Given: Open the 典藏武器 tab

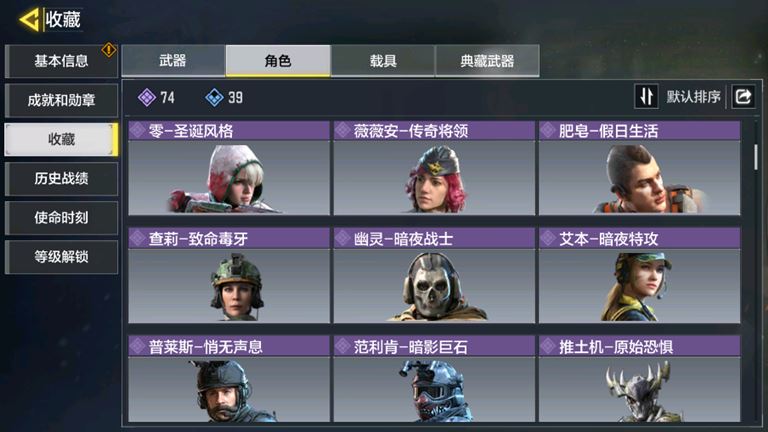Looking at the screenshot, I should [x=487, y=61].
